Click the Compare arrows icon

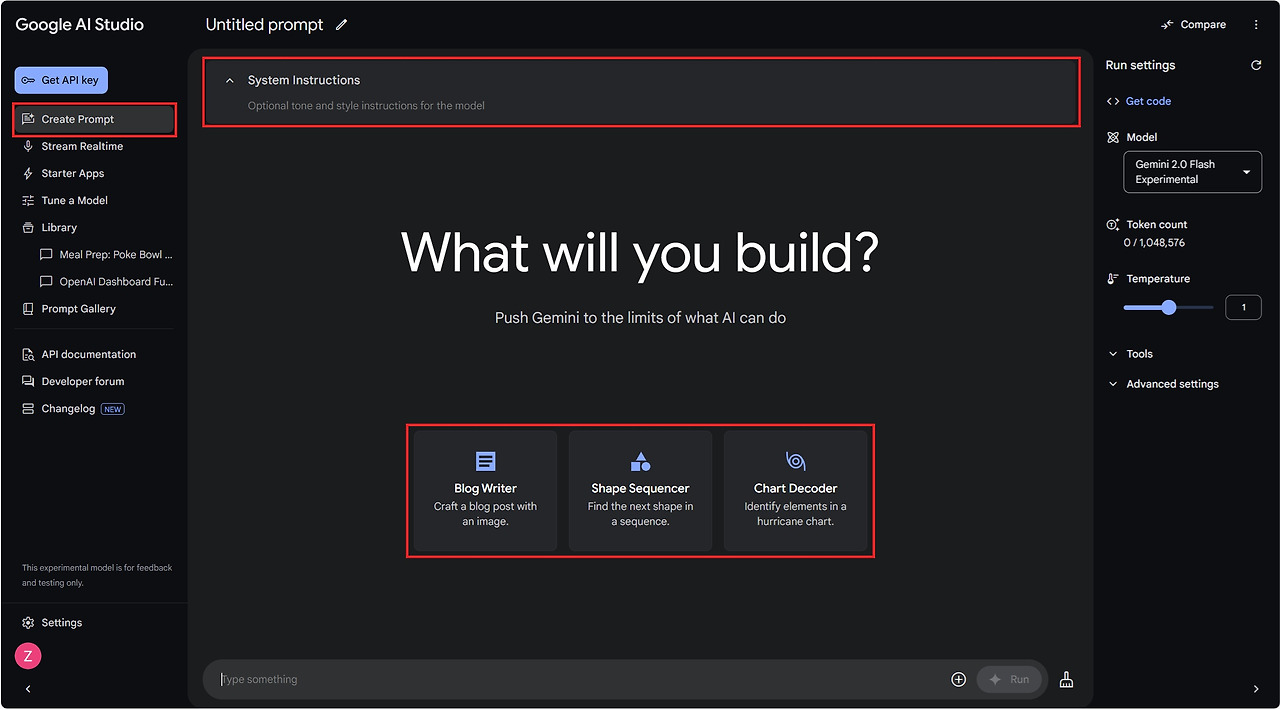1167,25
